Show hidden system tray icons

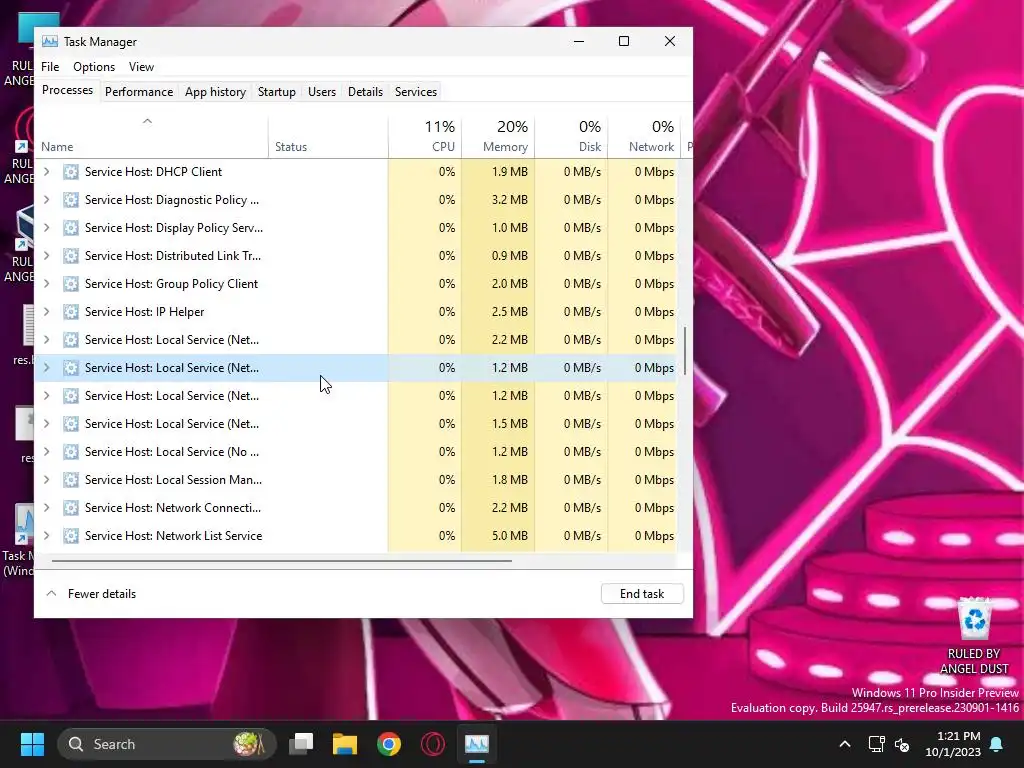pos(844,744)
